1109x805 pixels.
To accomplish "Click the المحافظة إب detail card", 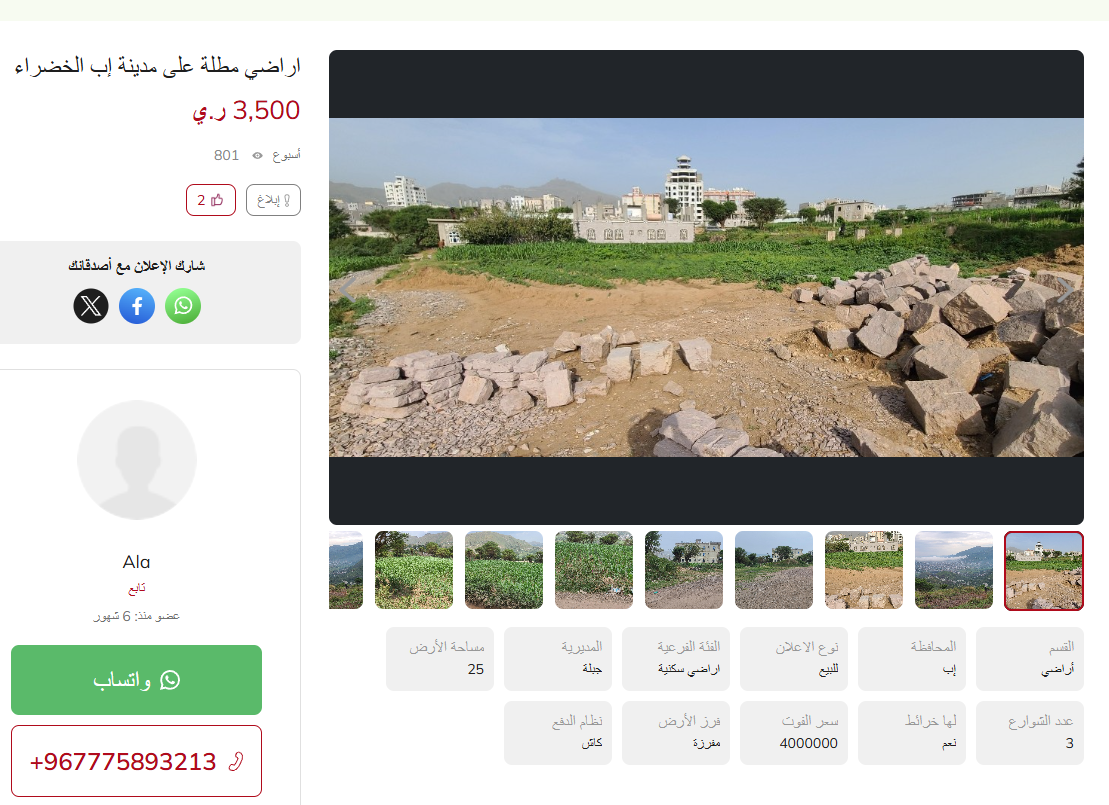I will (x=912, y=659).
